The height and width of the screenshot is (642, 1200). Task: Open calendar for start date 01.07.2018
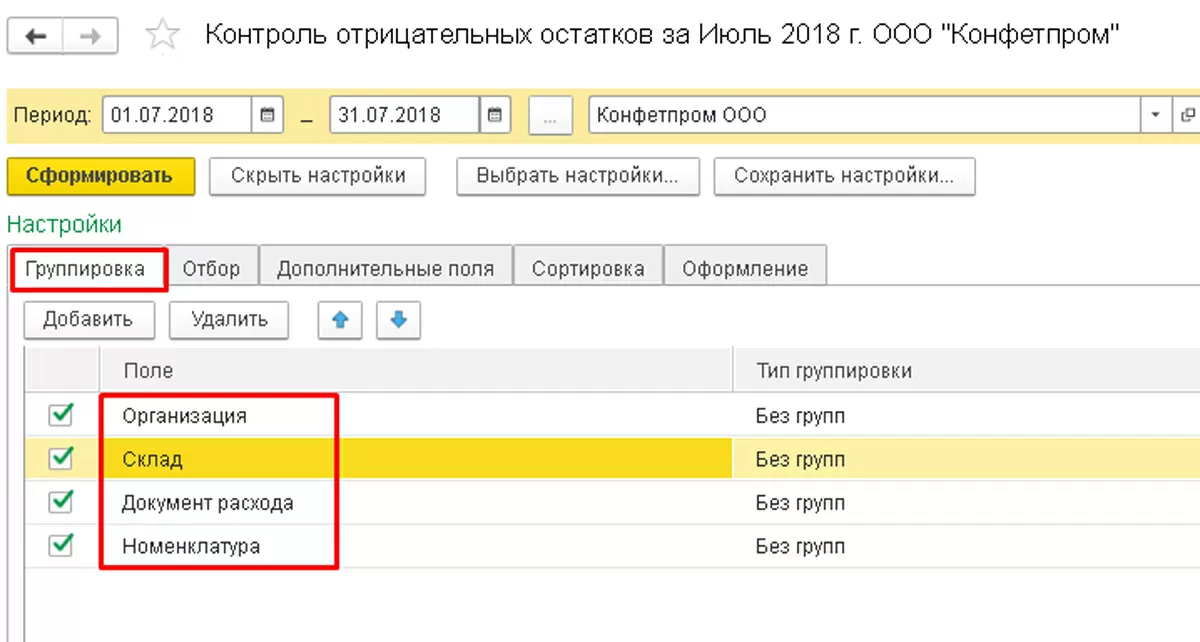[267, 115]
